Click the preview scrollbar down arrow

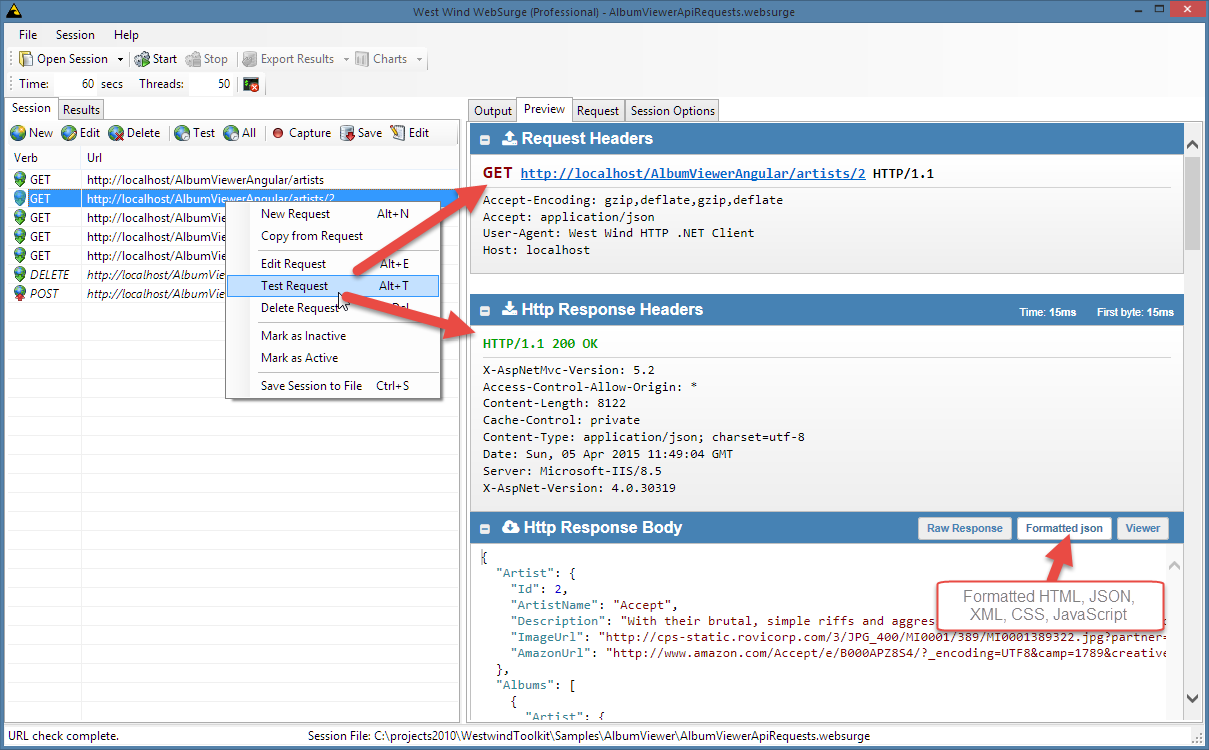(x=1192, y=699)
